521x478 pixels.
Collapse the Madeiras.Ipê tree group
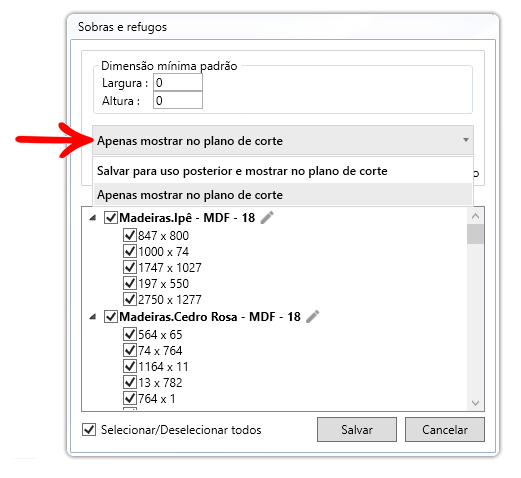point(93,218)
